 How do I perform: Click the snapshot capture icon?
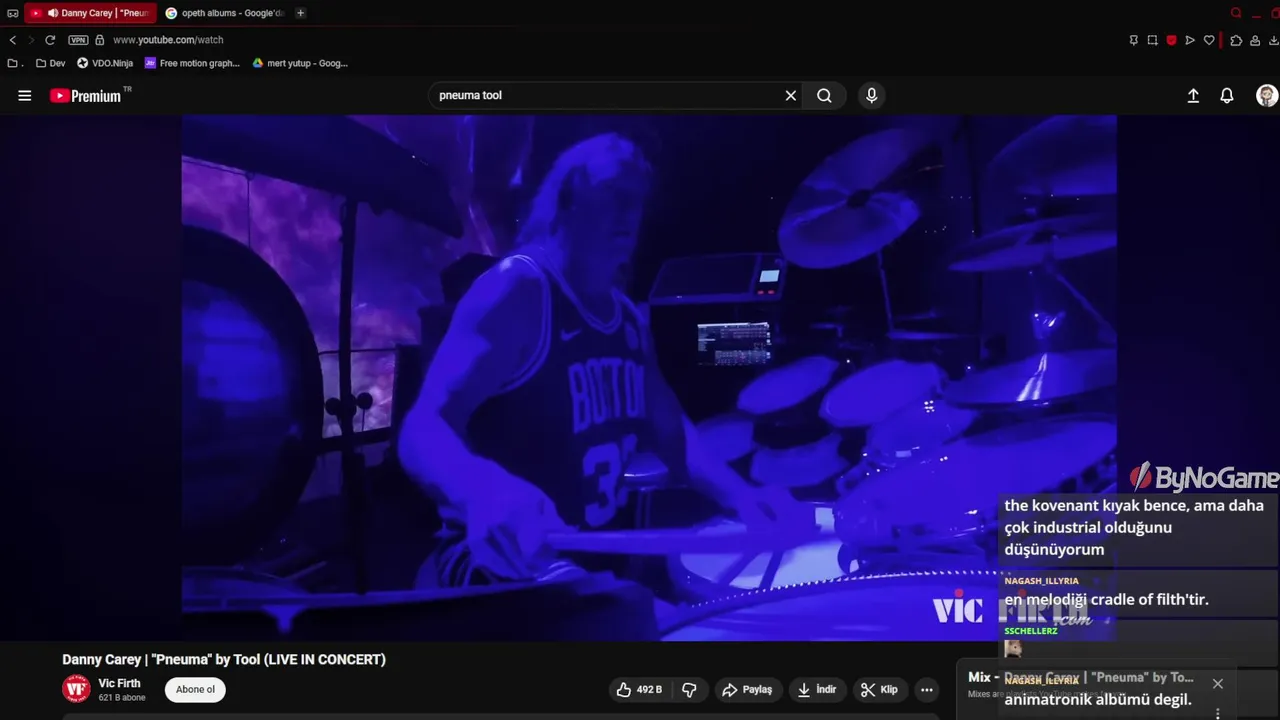(x=1152, y=40)
